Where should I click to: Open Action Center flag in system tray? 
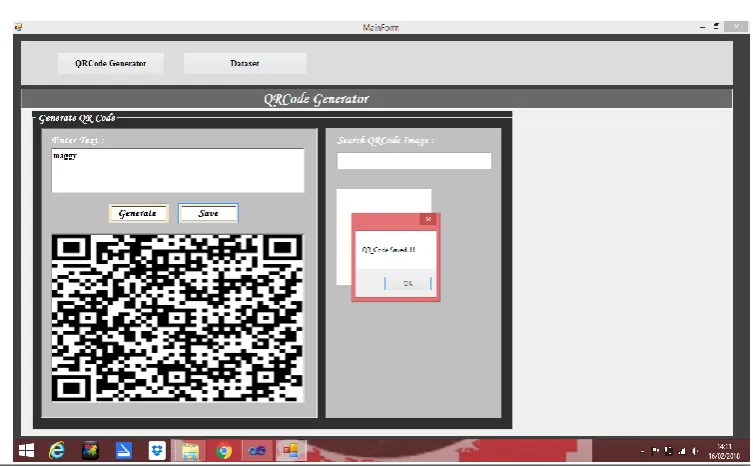pyautogui.click(x=655, y=451)
